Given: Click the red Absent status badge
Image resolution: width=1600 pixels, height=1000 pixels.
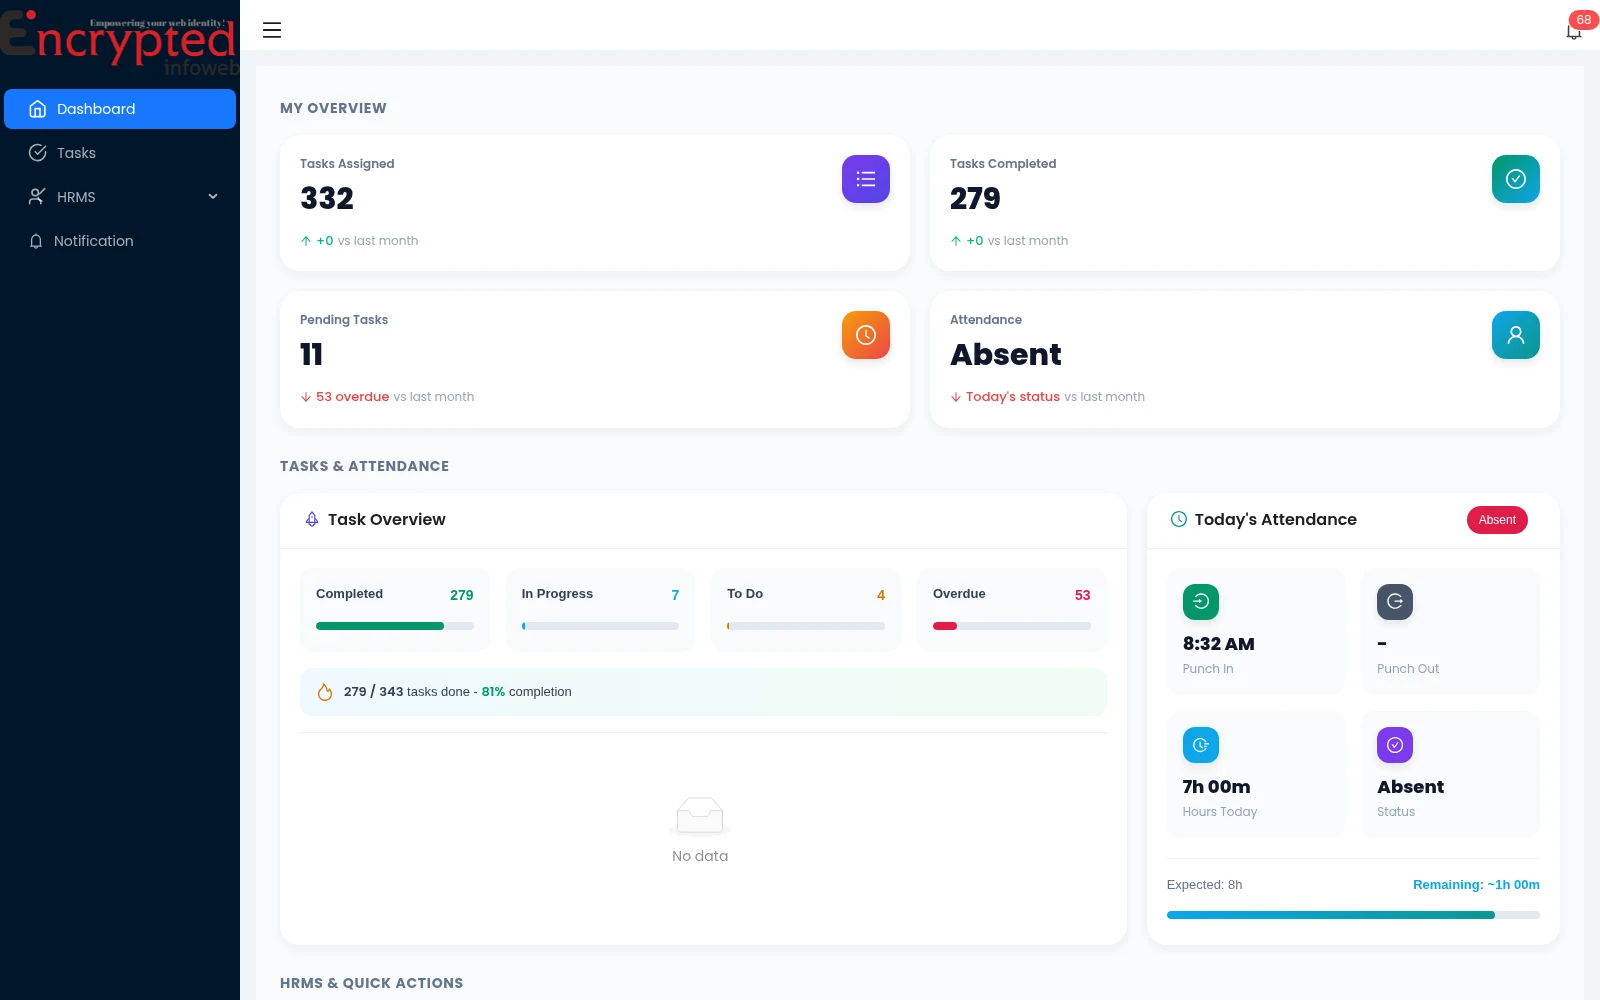Looking at the screenshot, I should tap(1497, 520).
